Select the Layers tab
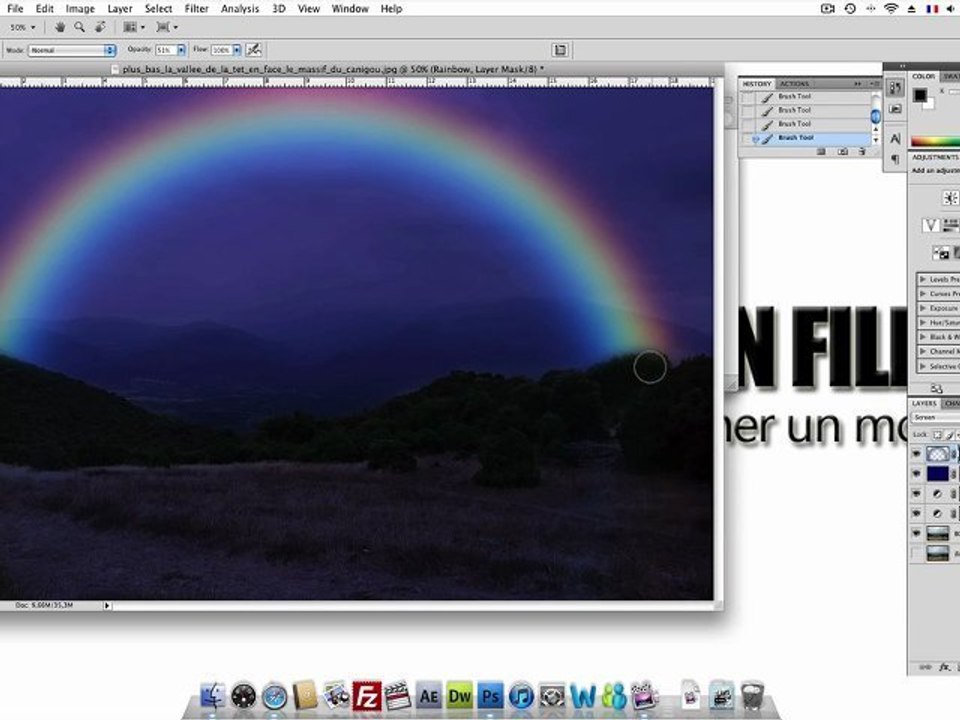Screen dimensions: 960x720 (x=924, y=403)
